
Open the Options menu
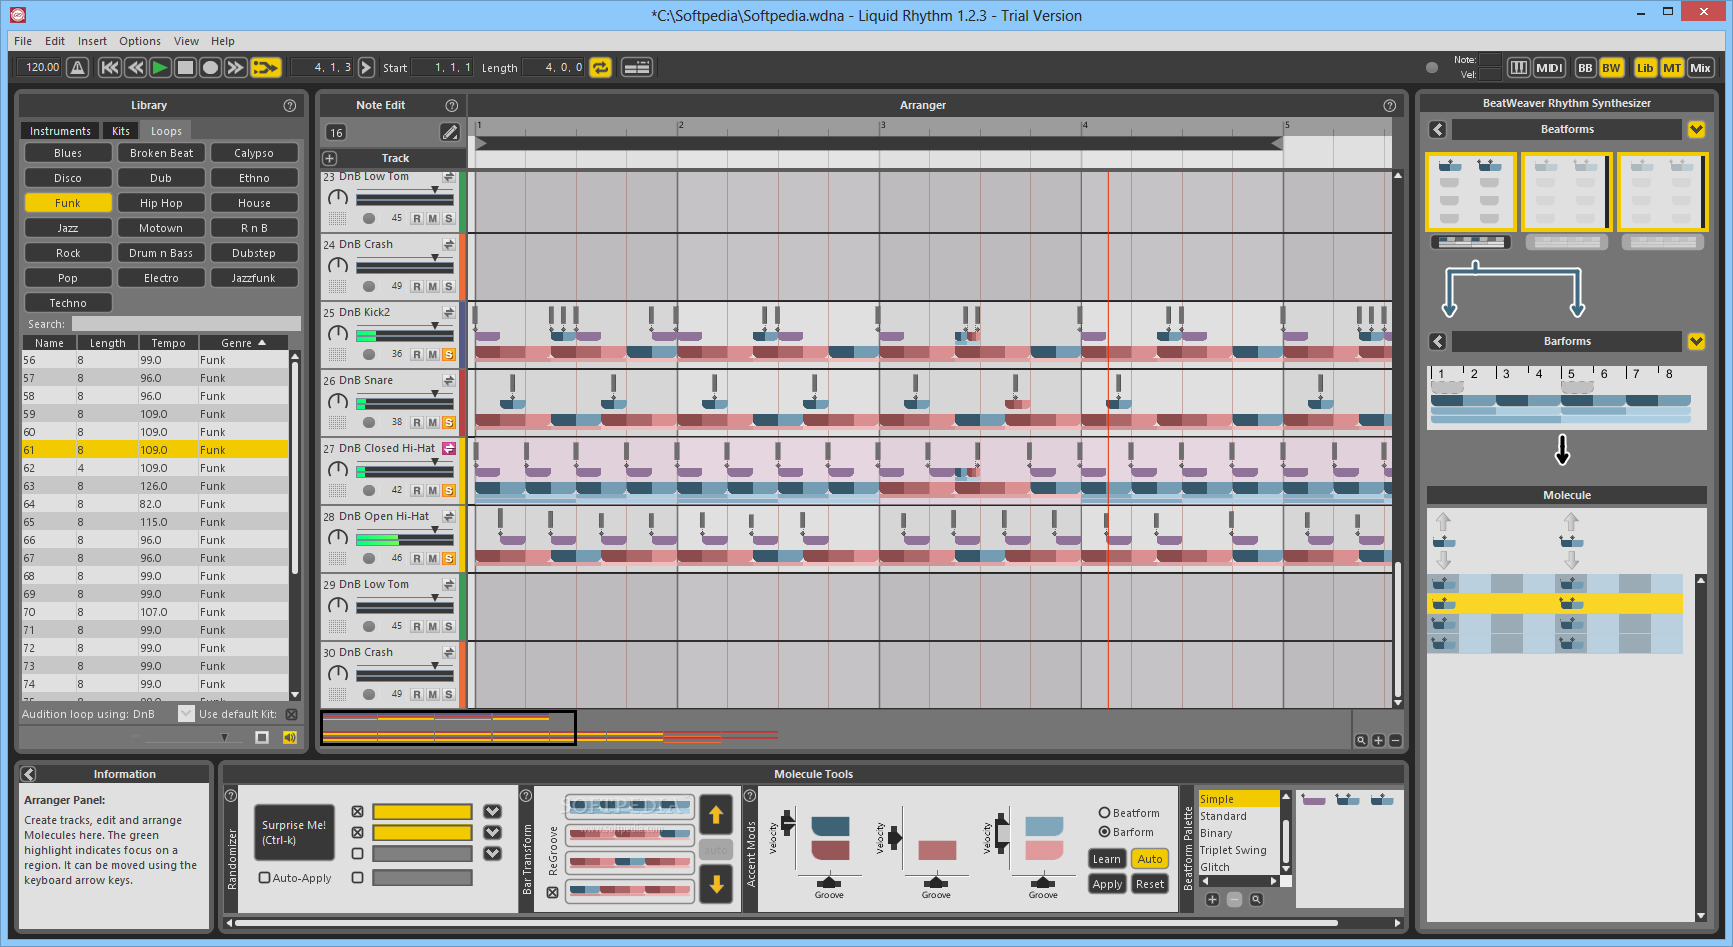(140, 41)
